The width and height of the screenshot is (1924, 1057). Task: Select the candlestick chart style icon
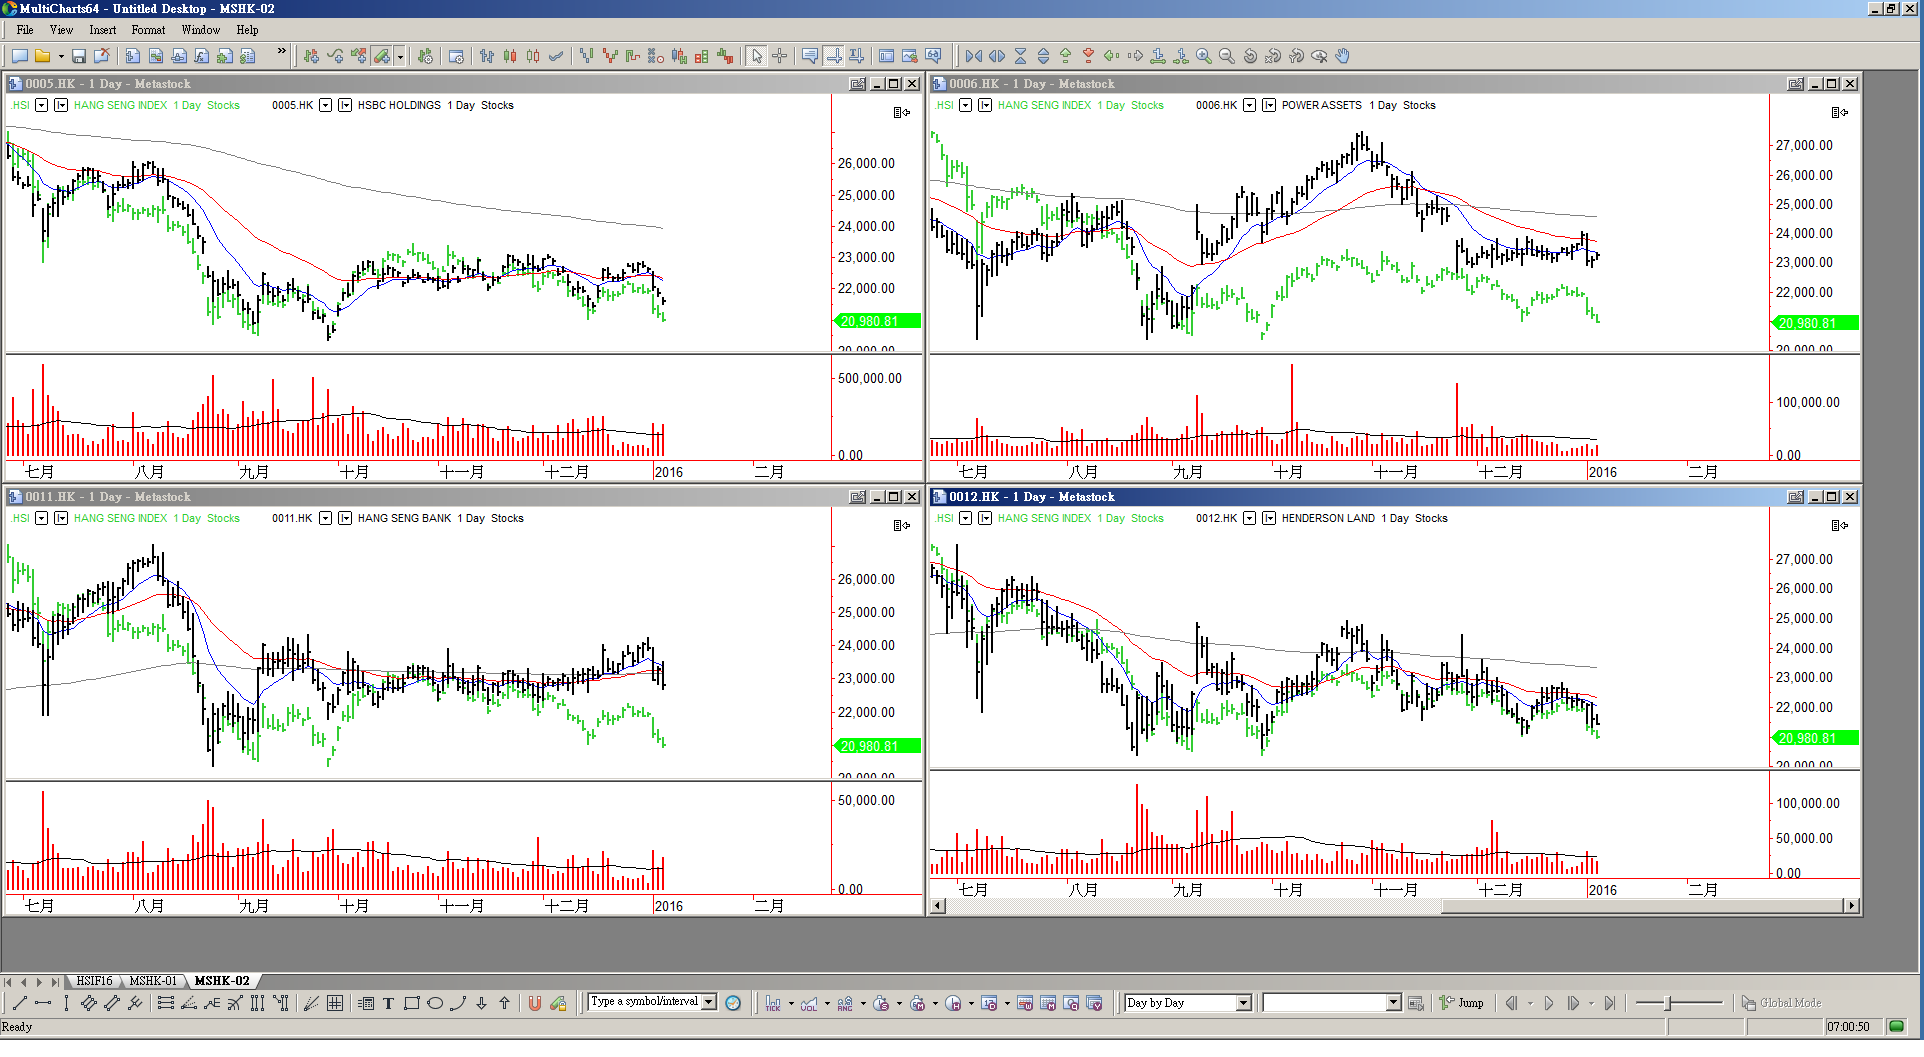510,56
